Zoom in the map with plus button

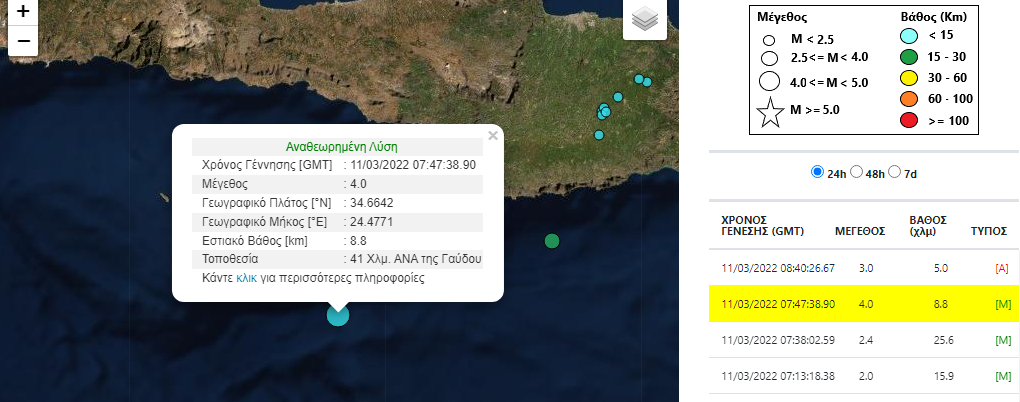pyautogui.click(x=23, y=12)
